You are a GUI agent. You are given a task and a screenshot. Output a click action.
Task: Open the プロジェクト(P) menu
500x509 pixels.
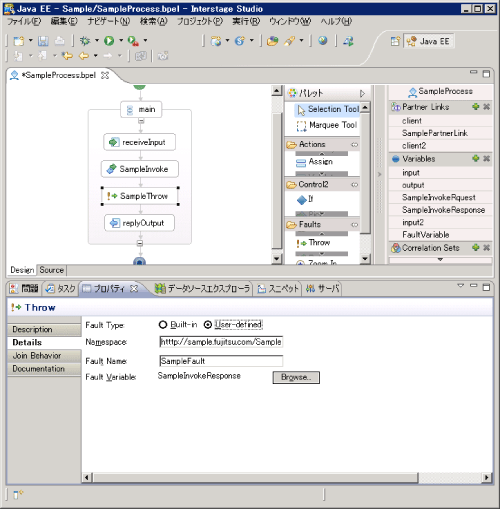pyautogui.click(x=200, y=22)
